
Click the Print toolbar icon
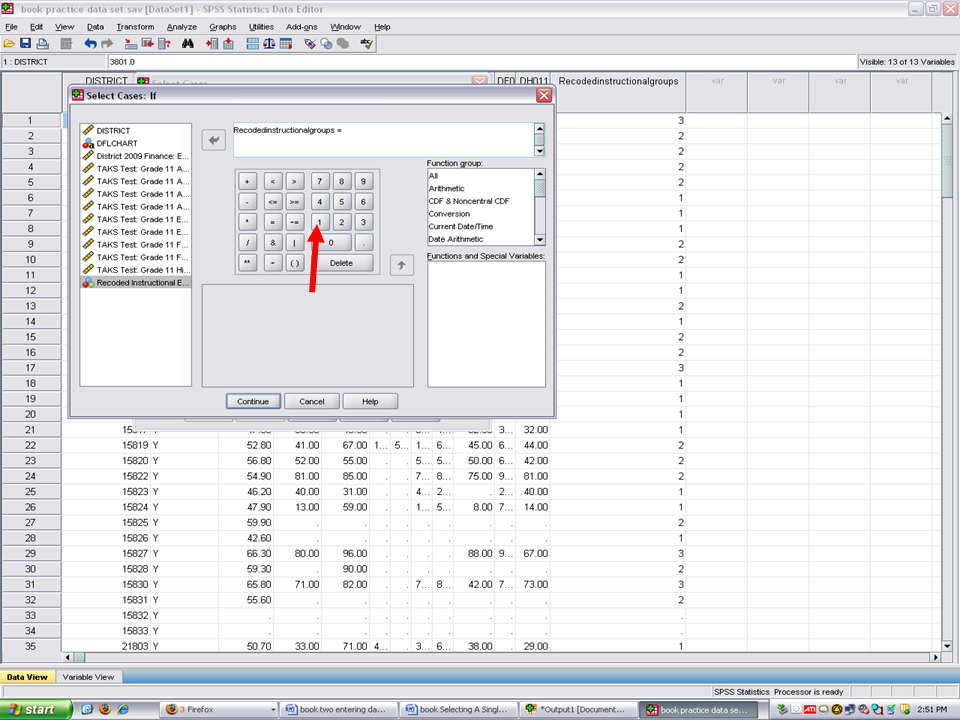pos(42,44)
